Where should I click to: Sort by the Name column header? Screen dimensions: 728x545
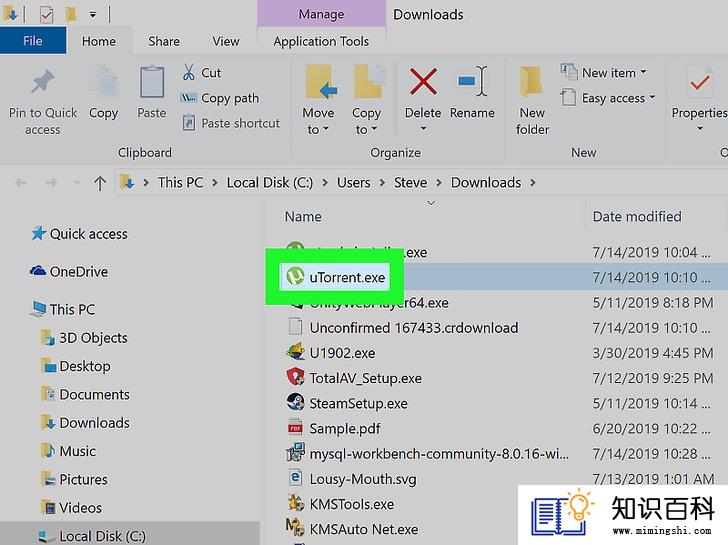(x=303, y=216)
